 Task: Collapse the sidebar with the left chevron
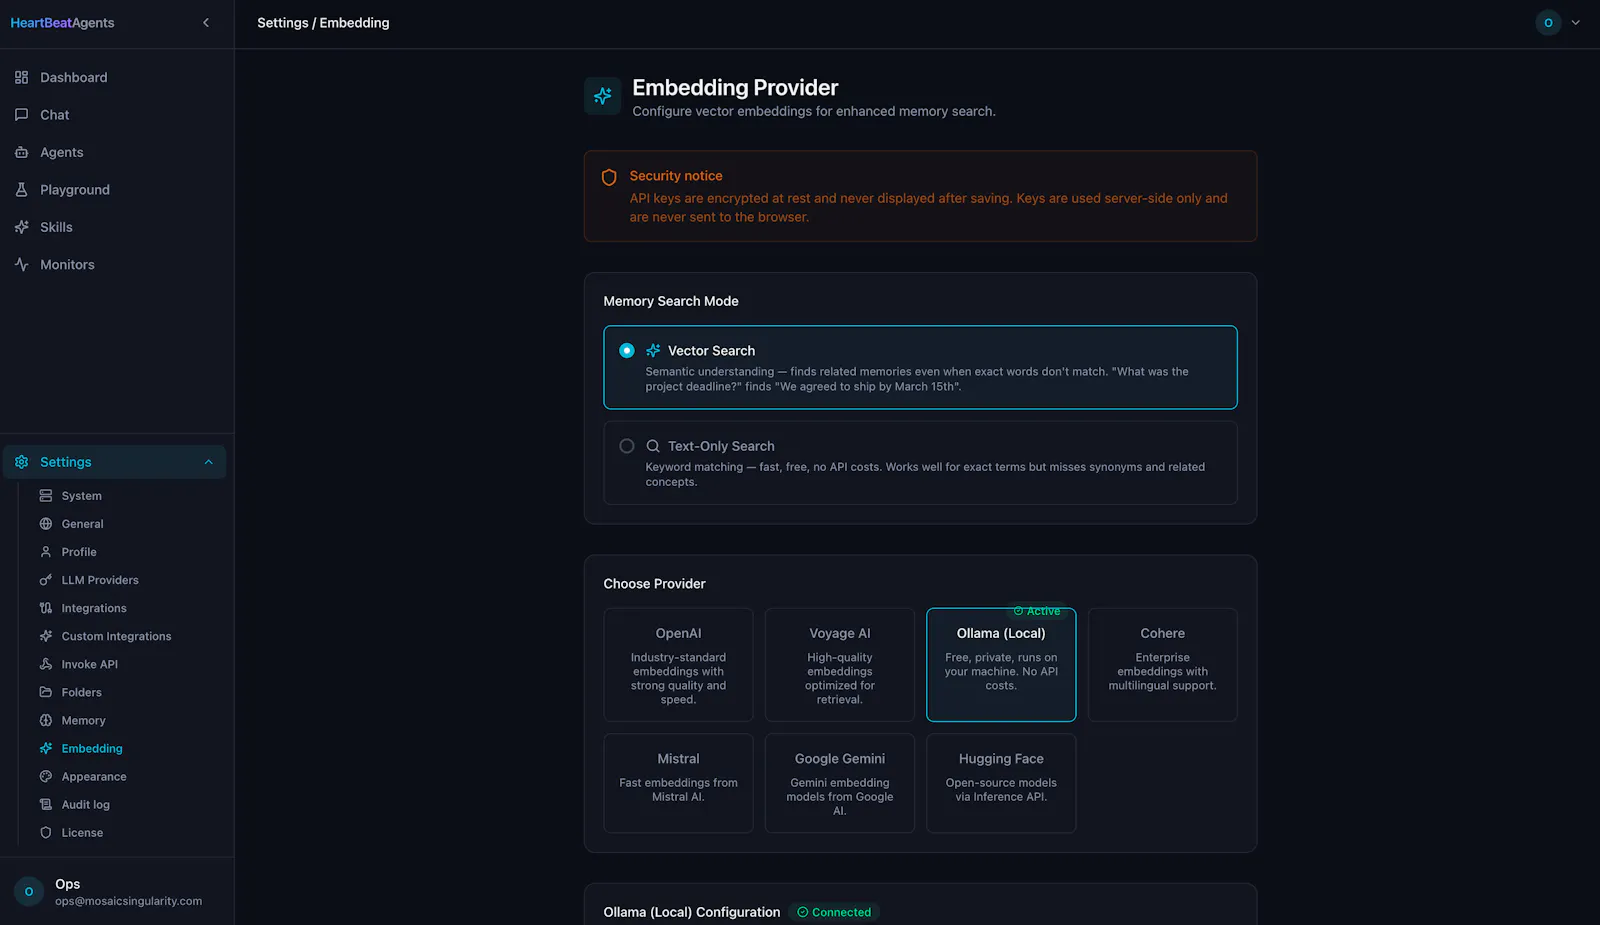pos(206,23)
